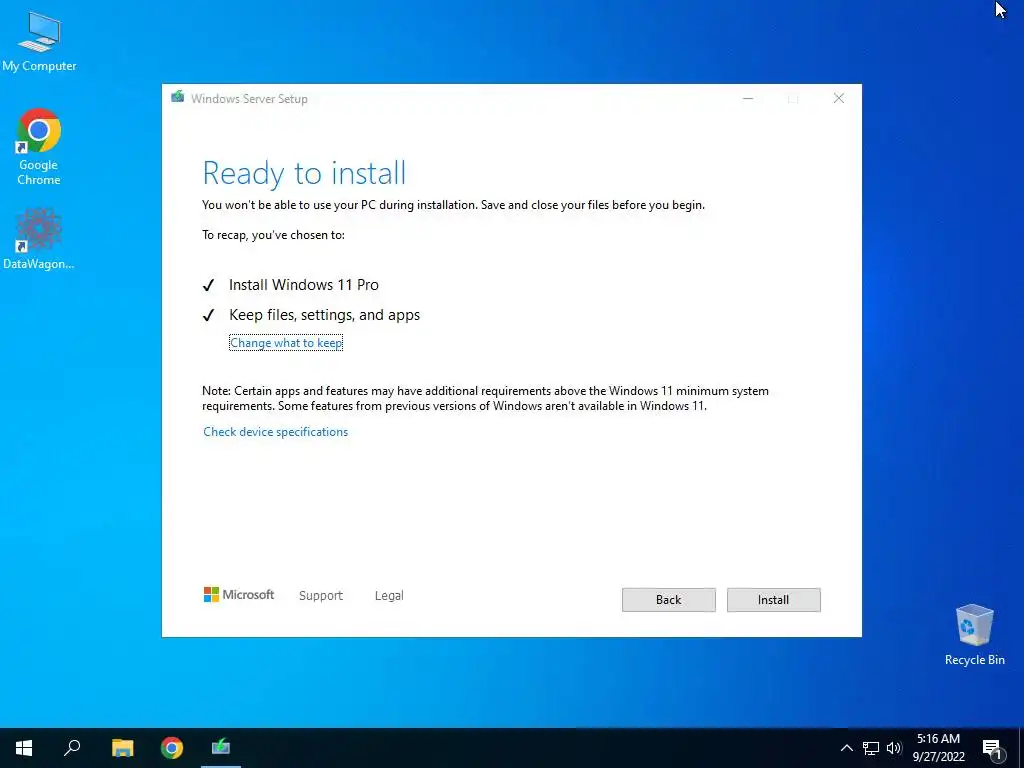Close the Windows Server Setup window

[x=839, y=99]
